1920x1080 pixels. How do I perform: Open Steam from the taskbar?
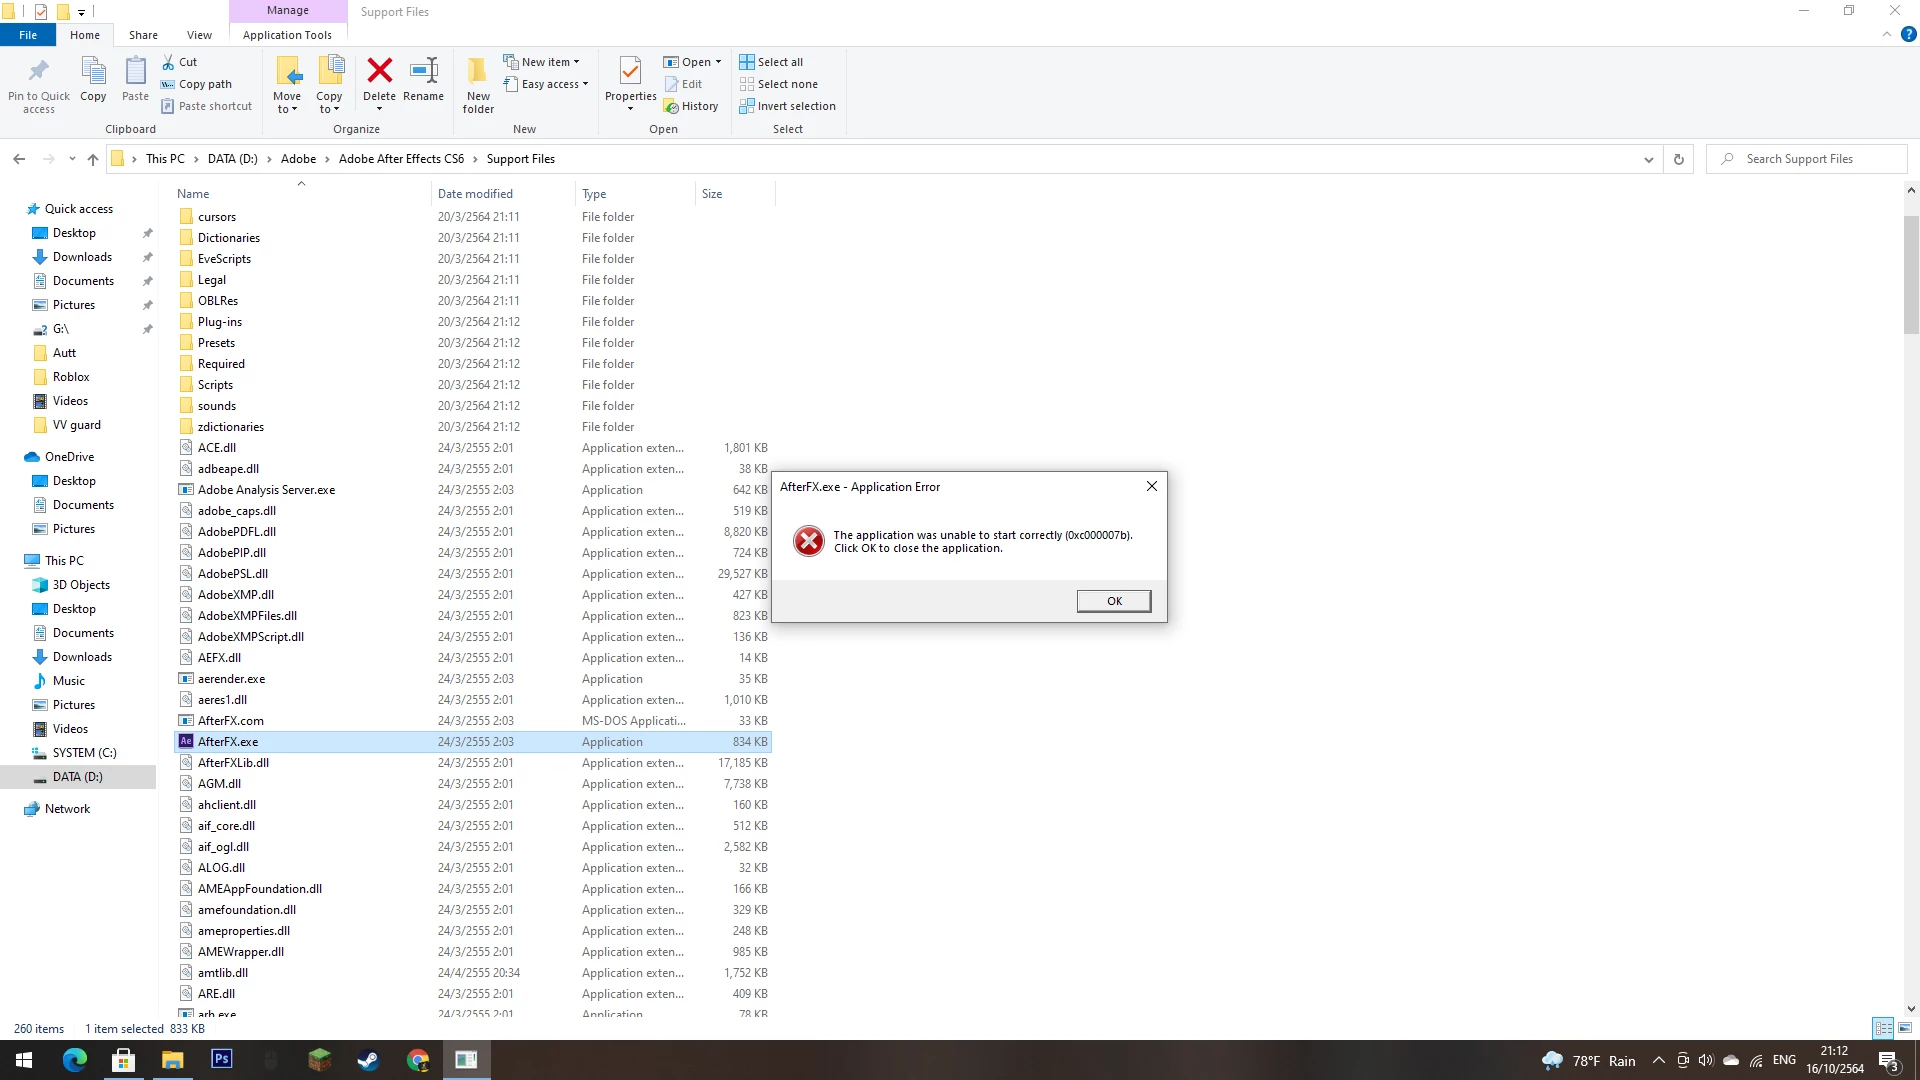pos(368,1059)
